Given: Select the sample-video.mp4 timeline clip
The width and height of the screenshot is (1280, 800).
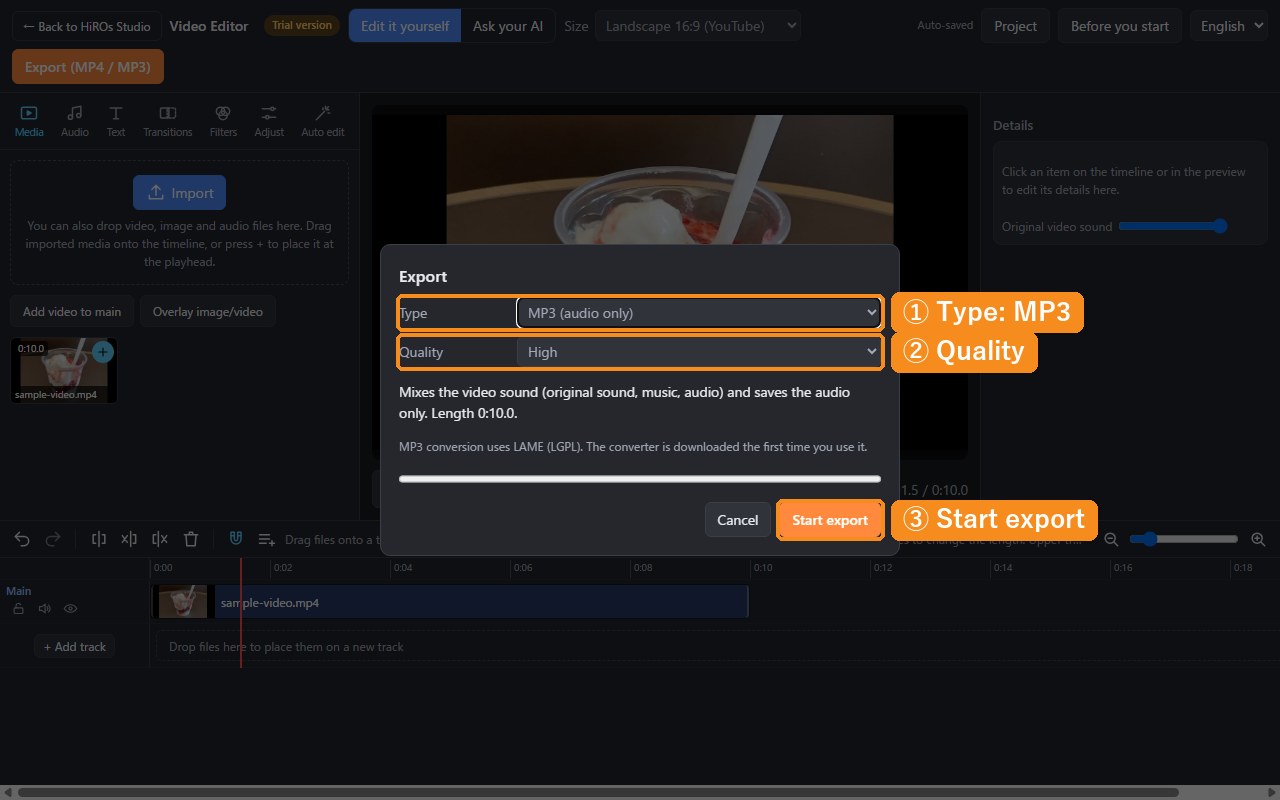Looking at the screenshot, I should pos(450,602).
